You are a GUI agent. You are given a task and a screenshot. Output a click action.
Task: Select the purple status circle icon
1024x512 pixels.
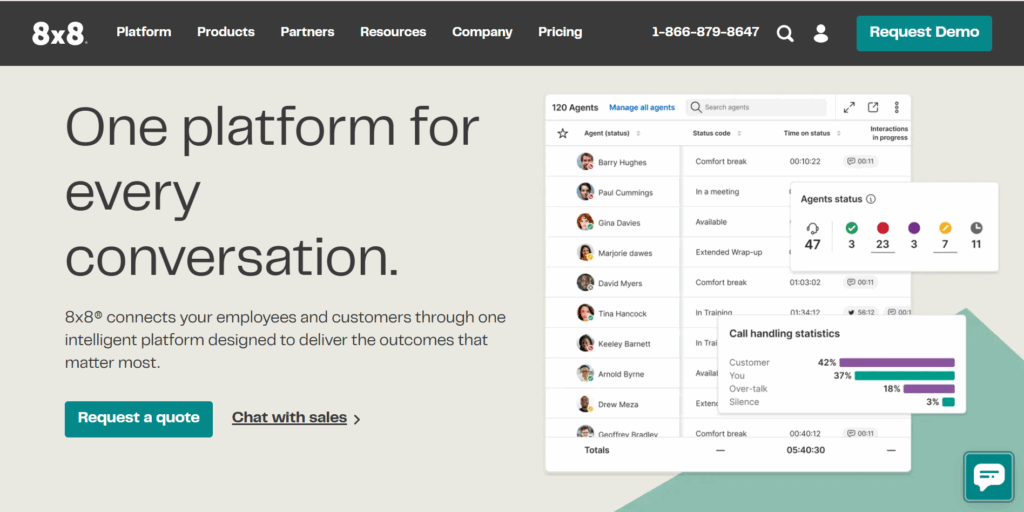coord(914,228)
